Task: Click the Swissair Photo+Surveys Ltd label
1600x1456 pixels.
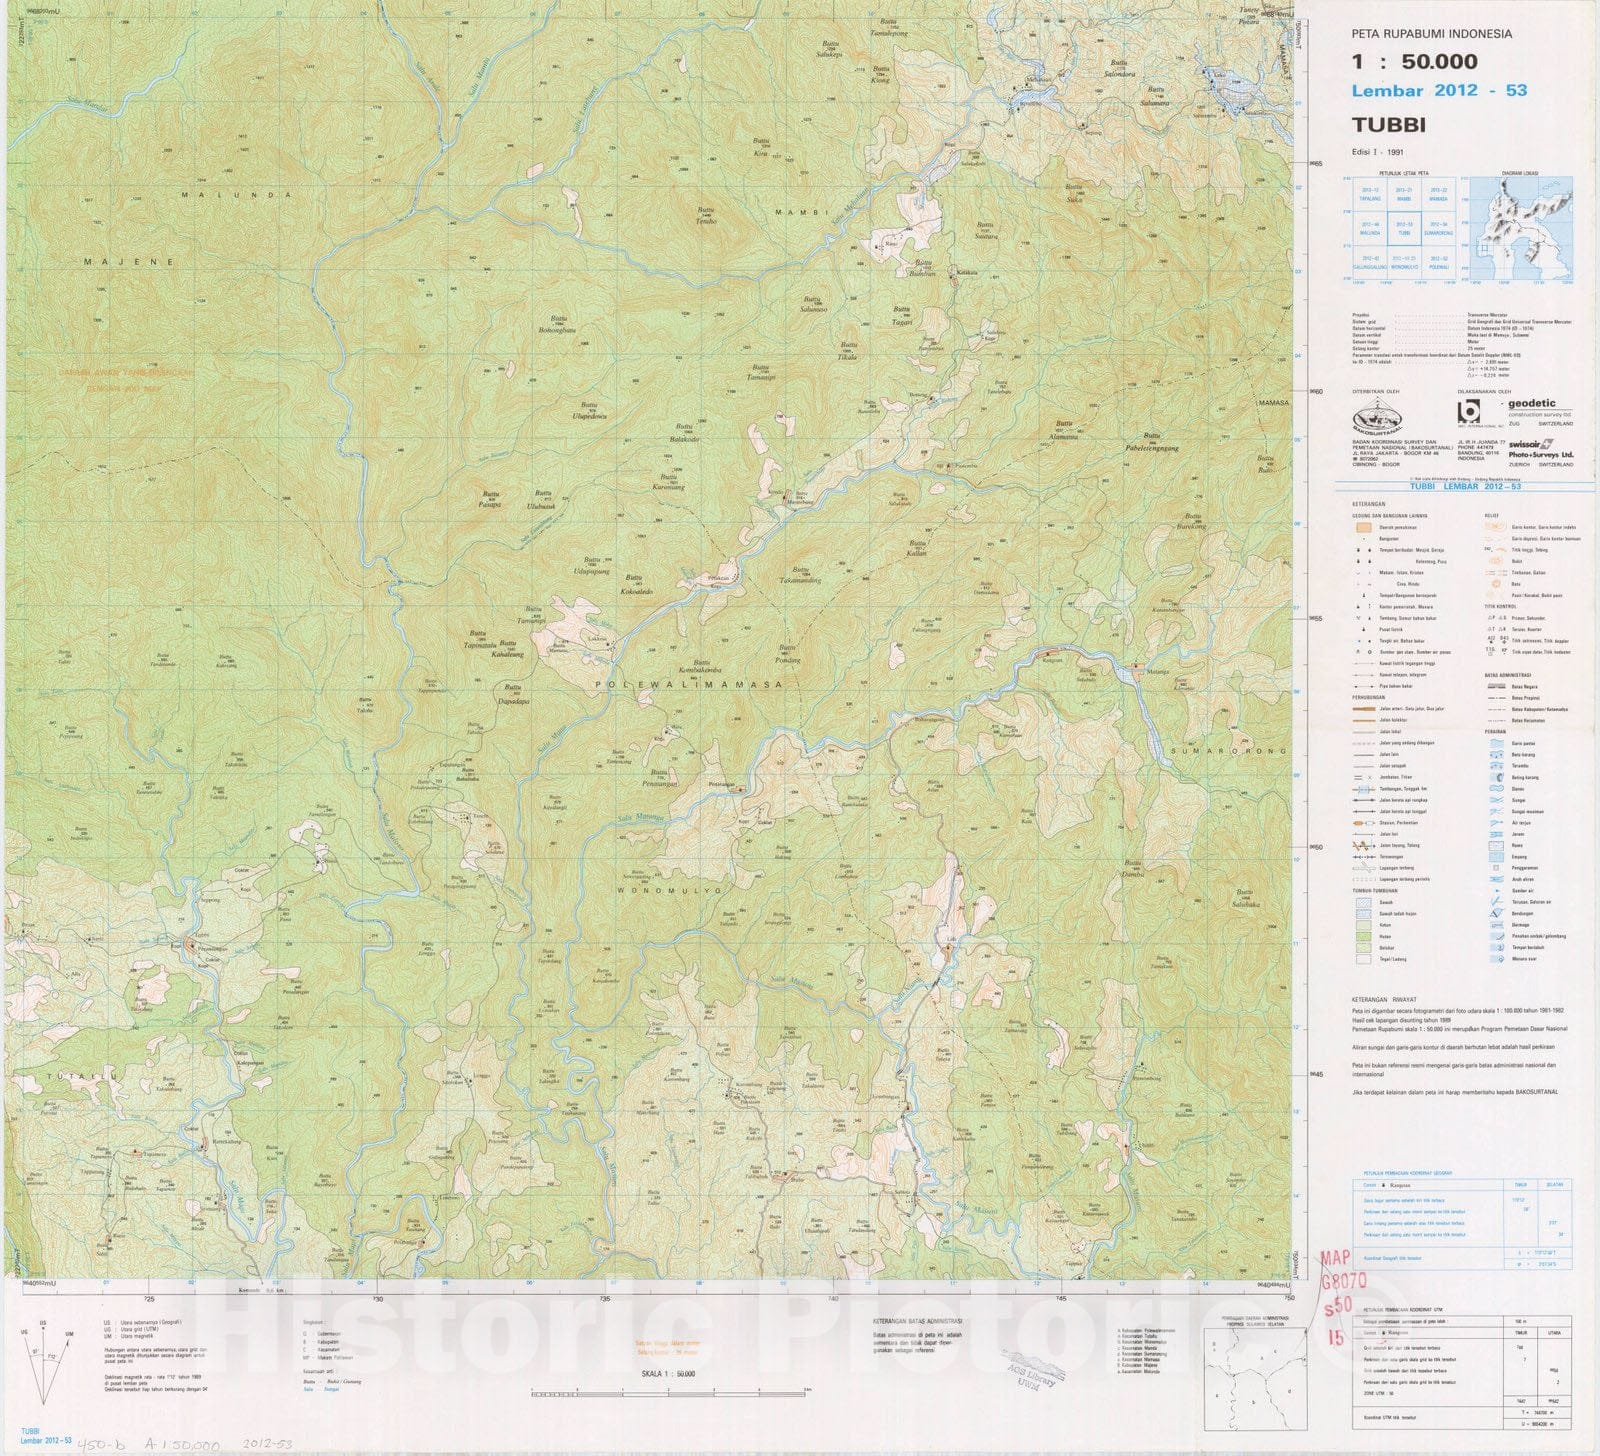Action: pos(1540,449)
